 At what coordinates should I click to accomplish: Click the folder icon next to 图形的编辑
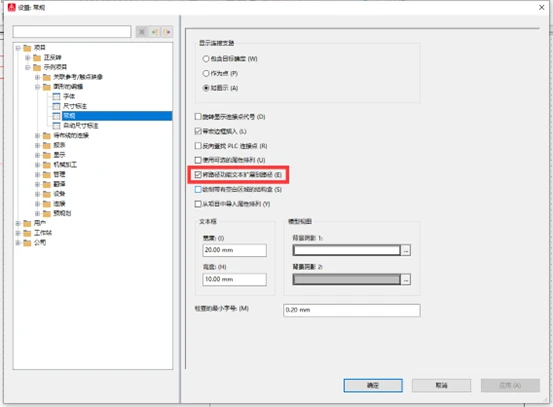click(47, 87)
